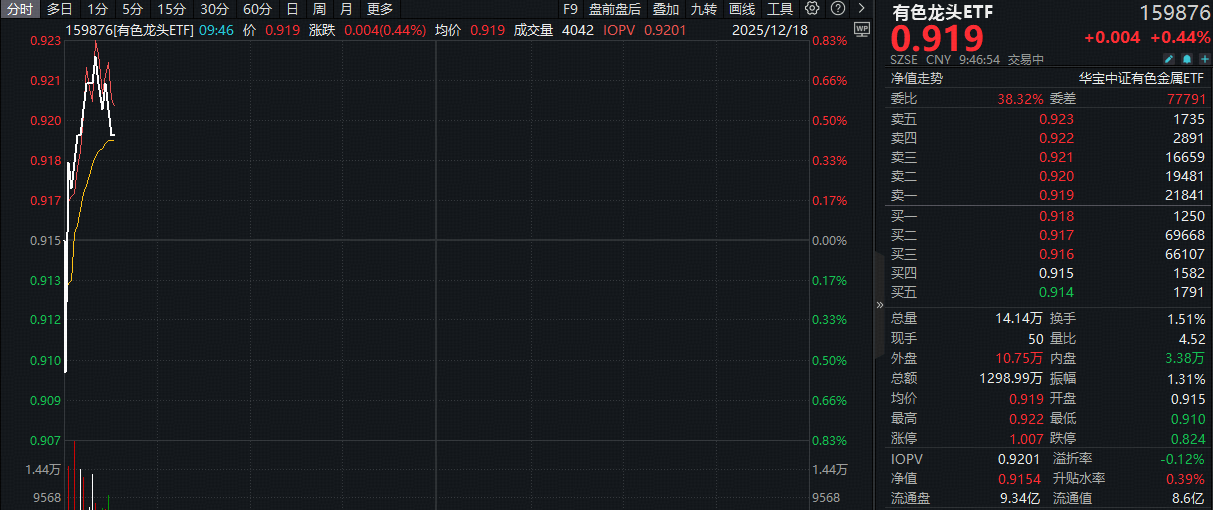This screenshot has width=1213, height=510.
Task: Collapse the side panel with double-arrow handle
Action: point(880,304)
